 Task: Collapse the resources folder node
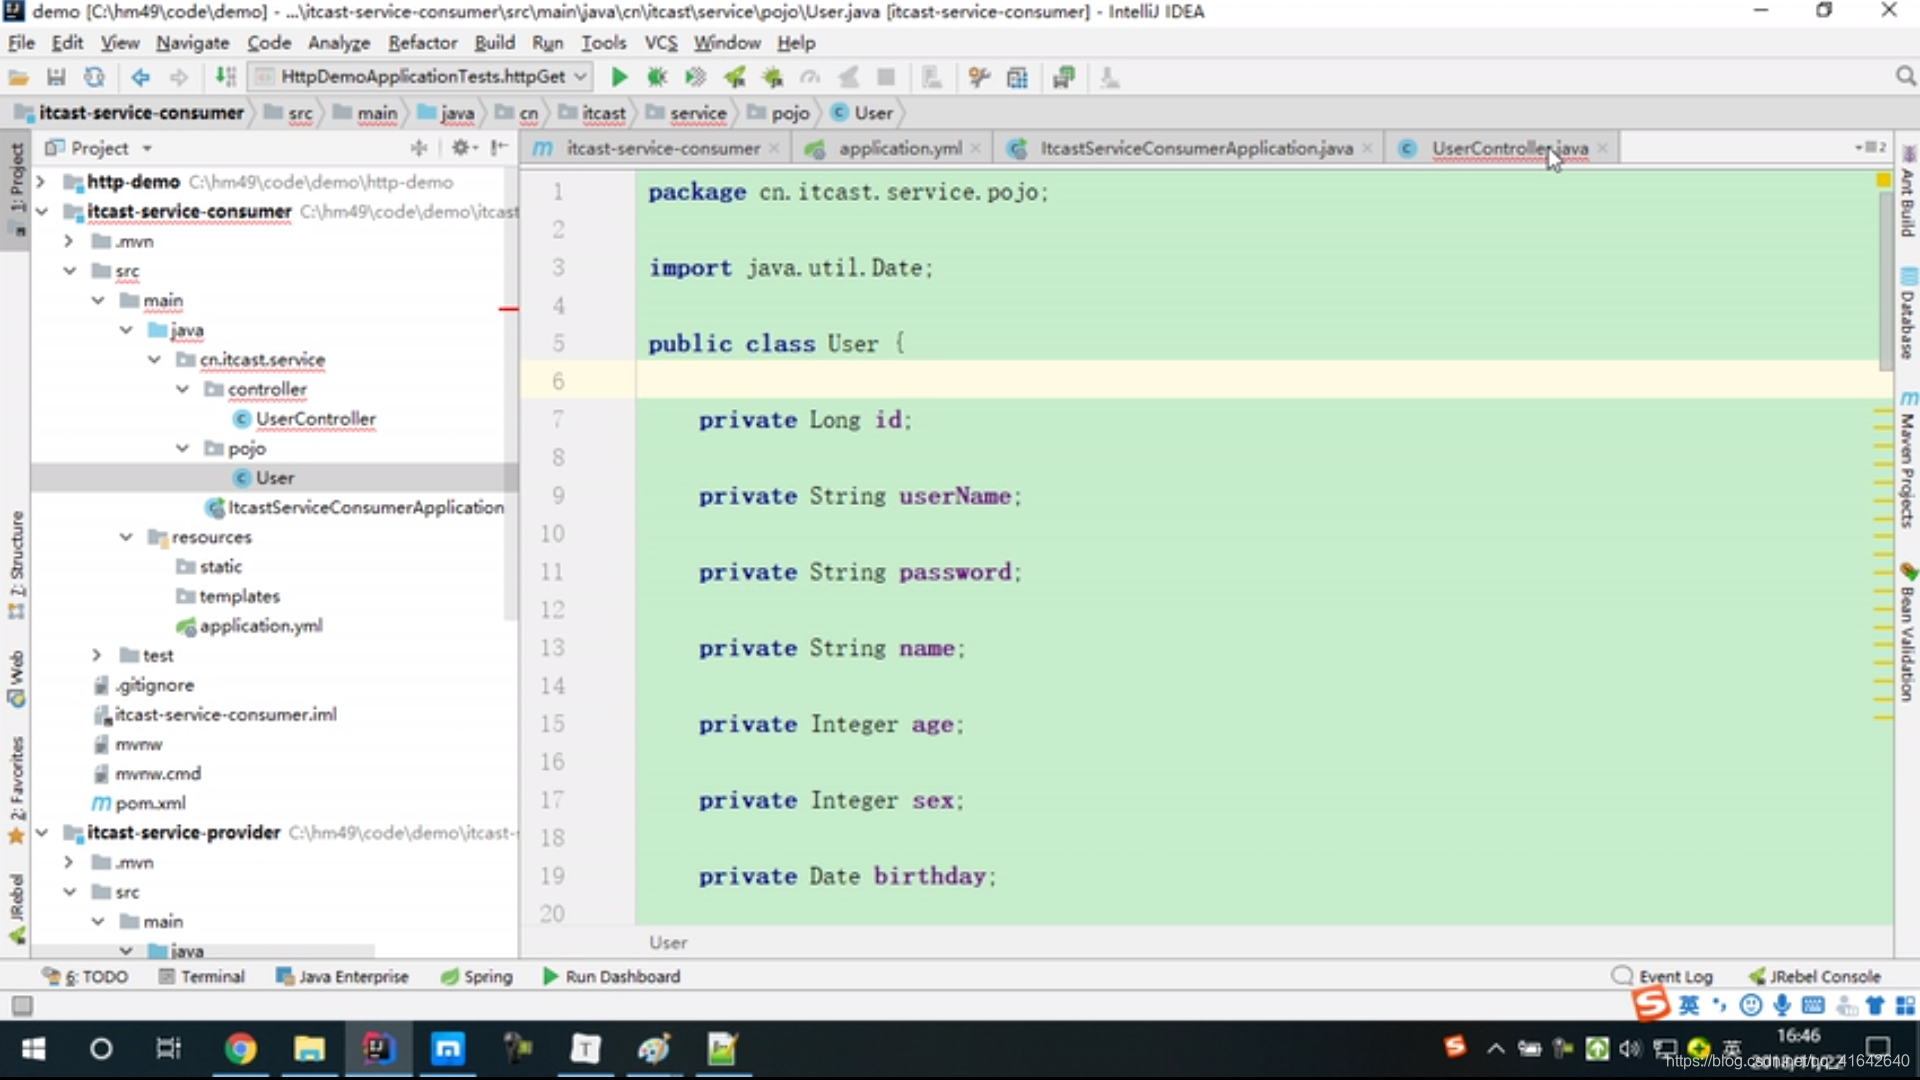tap(126, 537)
